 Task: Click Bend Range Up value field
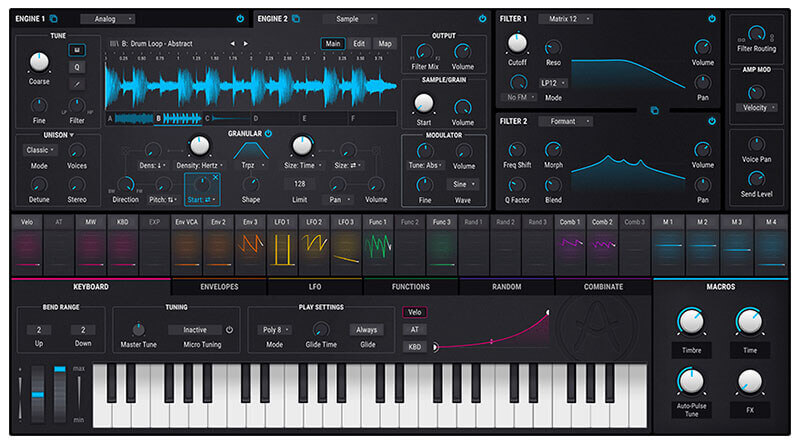coord(39,330)
